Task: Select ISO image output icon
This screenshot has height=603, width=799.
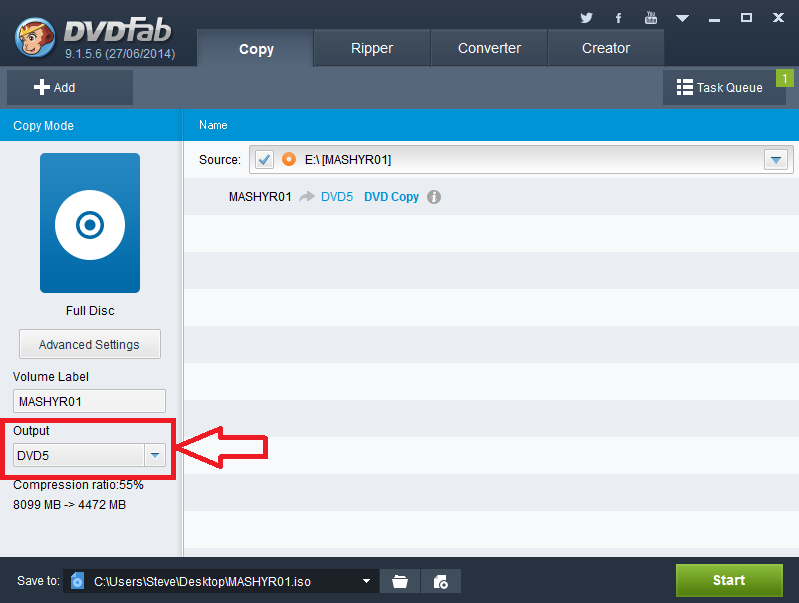Action: point(441,581)
